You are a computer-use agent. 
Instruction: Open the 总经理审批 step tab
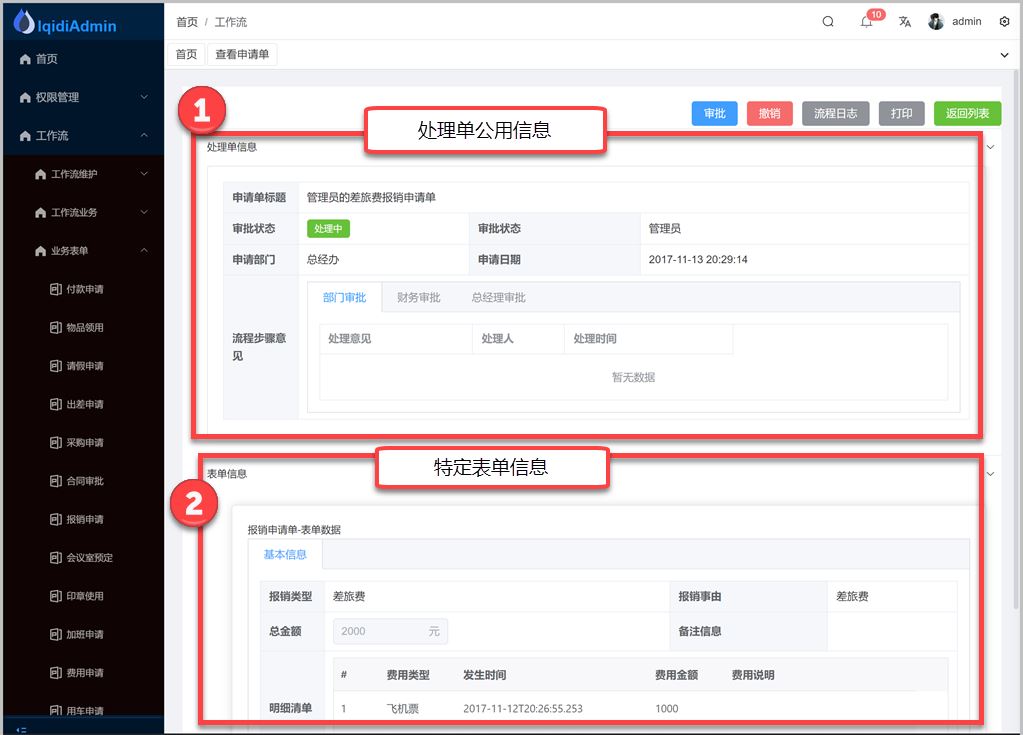[x=498, y=297]
